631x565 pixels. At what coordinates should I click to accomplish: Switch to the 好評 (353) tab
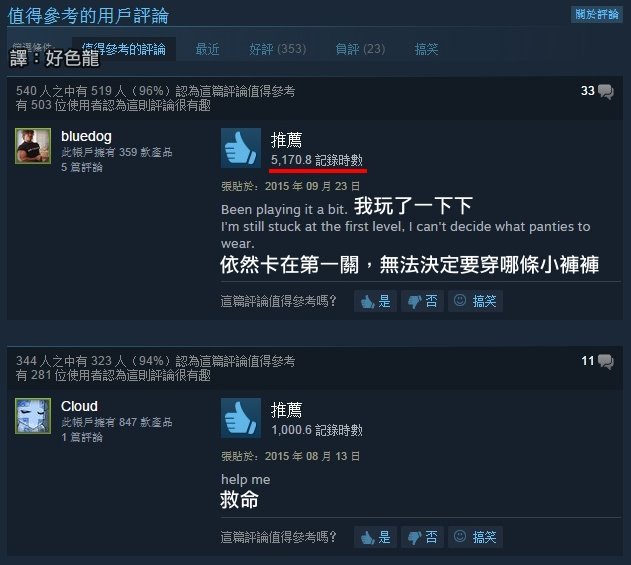pyautogui.click(x=278, y=49)
